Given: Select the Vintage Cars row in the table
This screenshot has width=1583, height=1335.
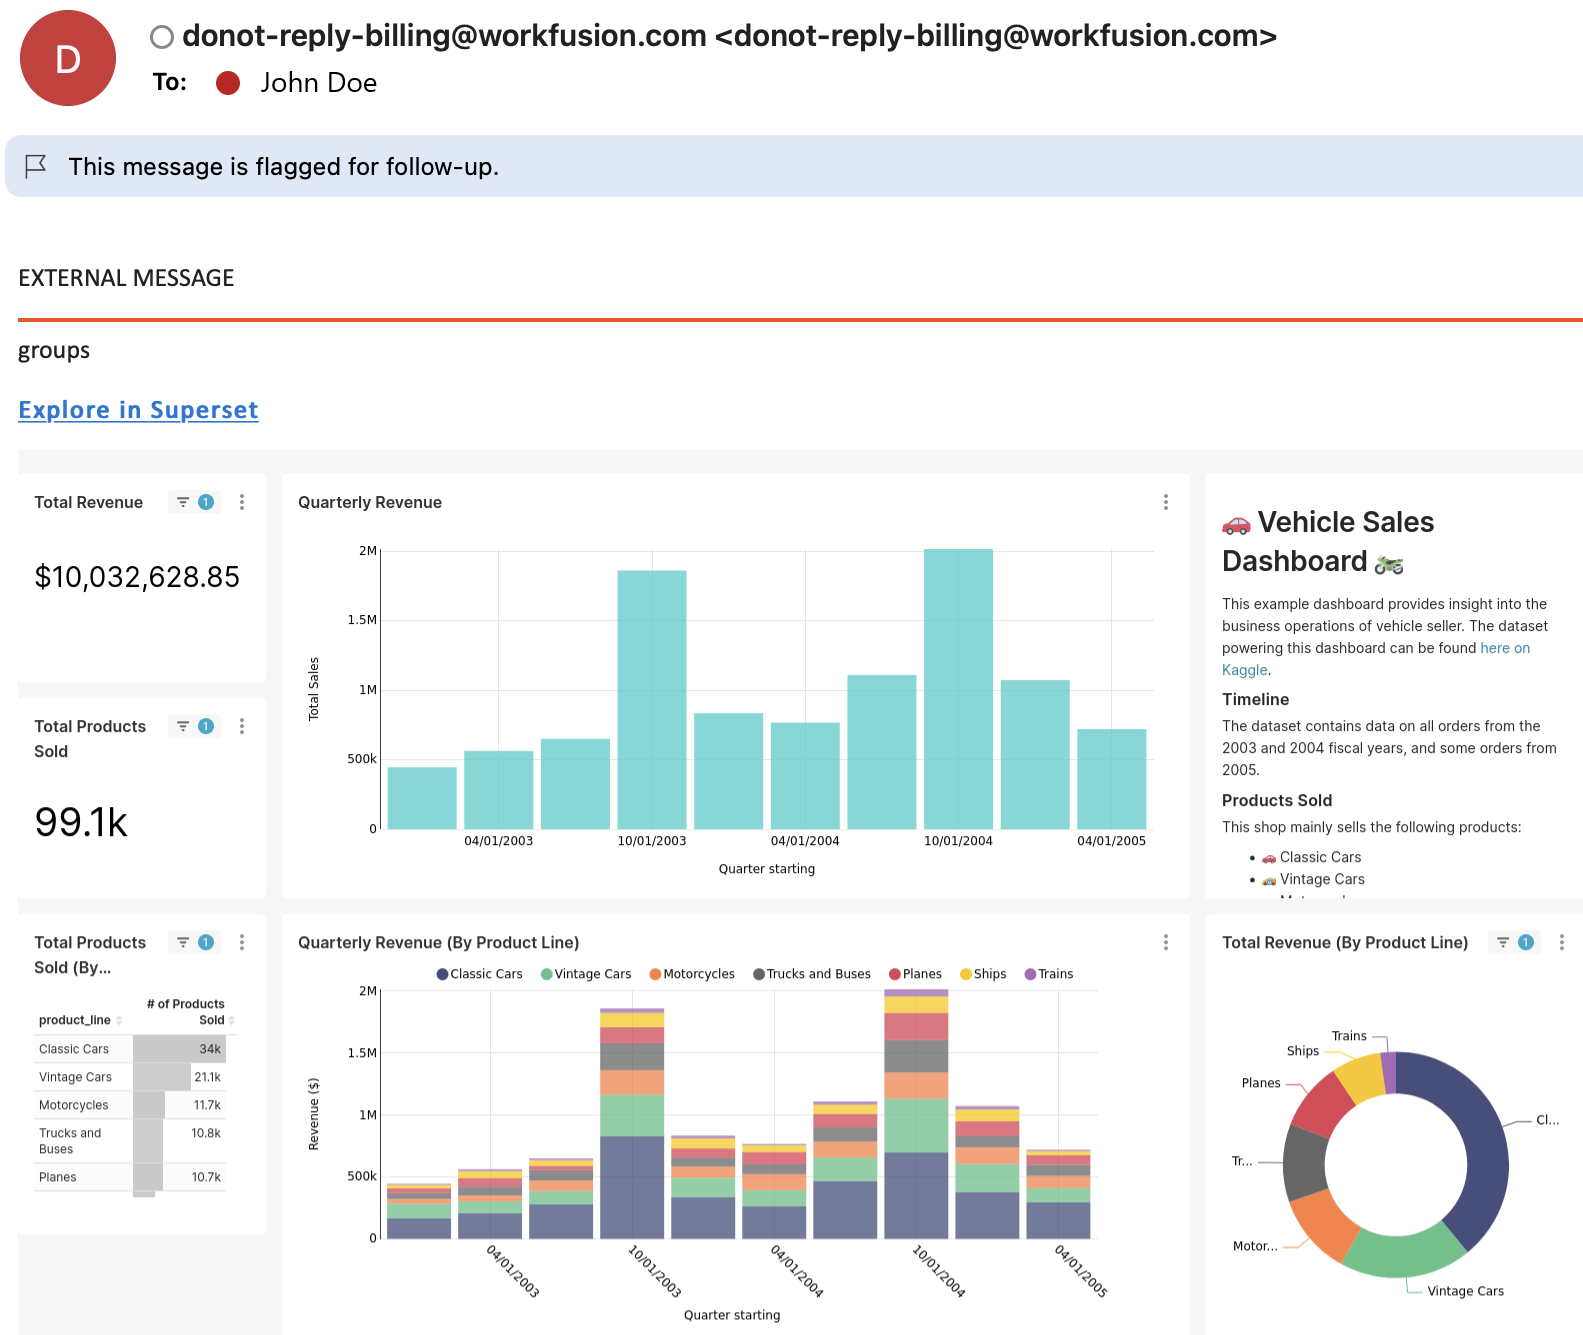Looking at the screenshot, I should tap(130, 1077).
